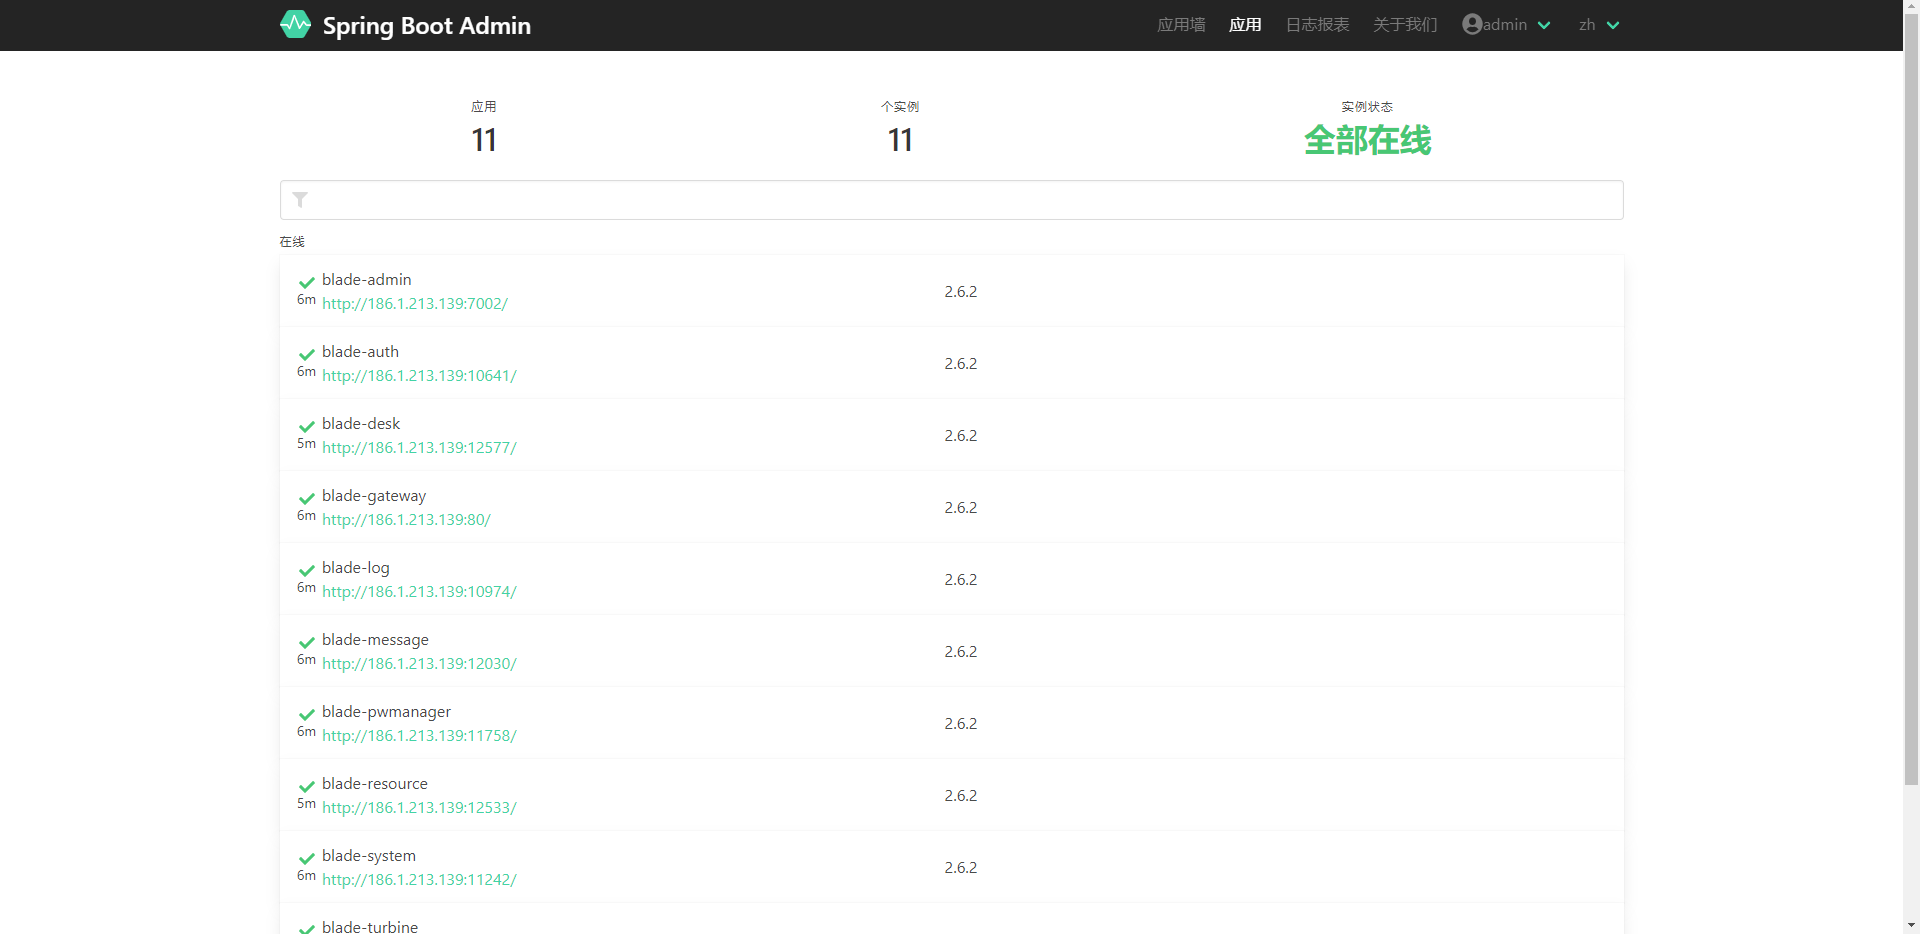The width and height of the screenshot is (1920, 934).
Task: Click the green checkmark beside blade-system
Action: click(307, 858)
